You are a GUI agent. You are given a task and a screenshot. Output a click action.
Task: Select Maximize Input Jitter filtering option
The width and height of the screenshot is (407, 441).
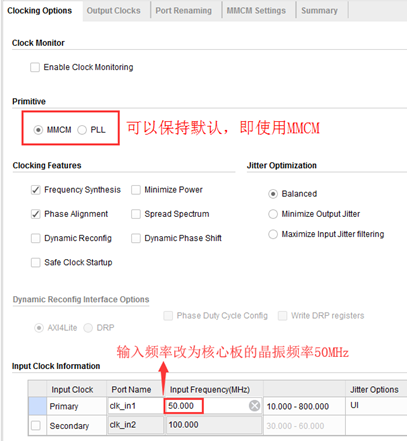273,234
